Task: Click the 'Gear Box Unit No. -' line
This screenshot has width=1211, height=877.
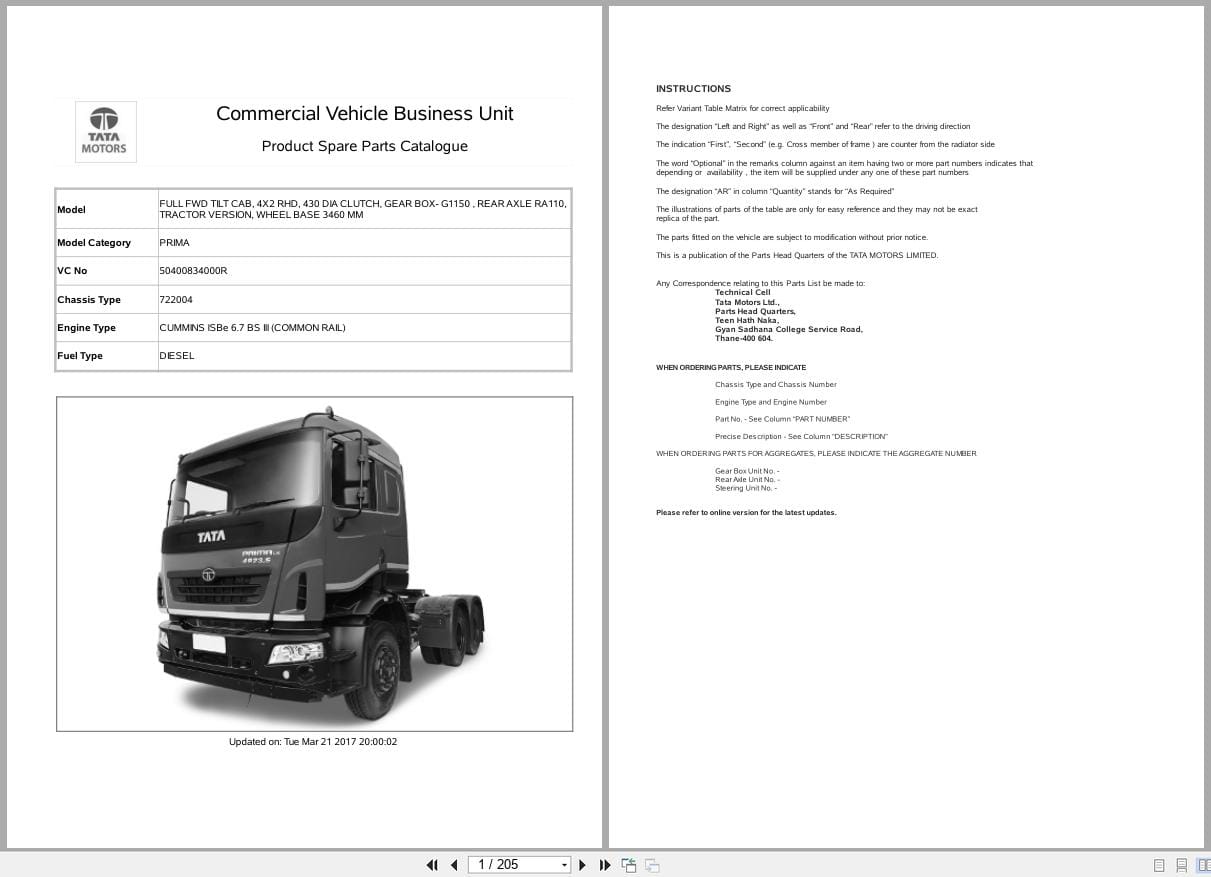Action: click(x=747, y=471)
